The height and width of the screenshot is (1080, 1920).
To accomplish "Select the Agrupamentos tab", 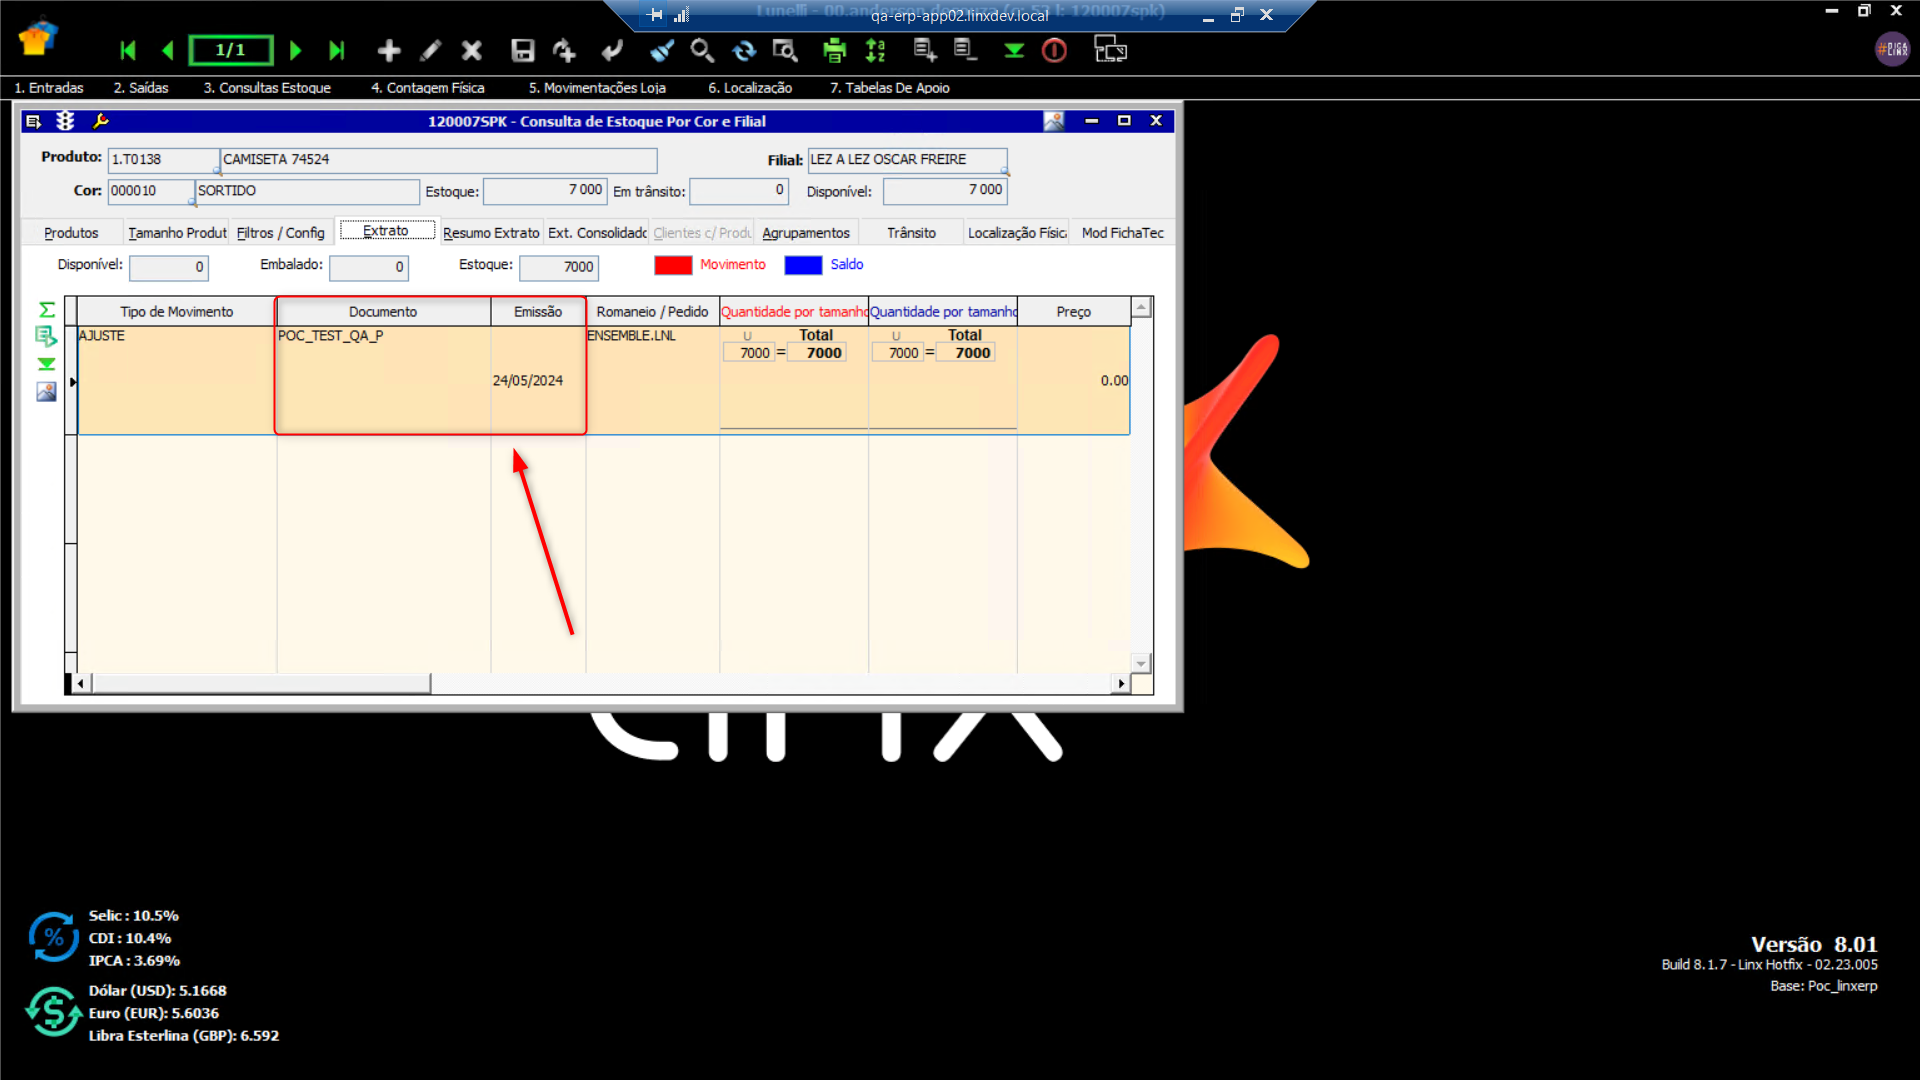I will point(805,232).
